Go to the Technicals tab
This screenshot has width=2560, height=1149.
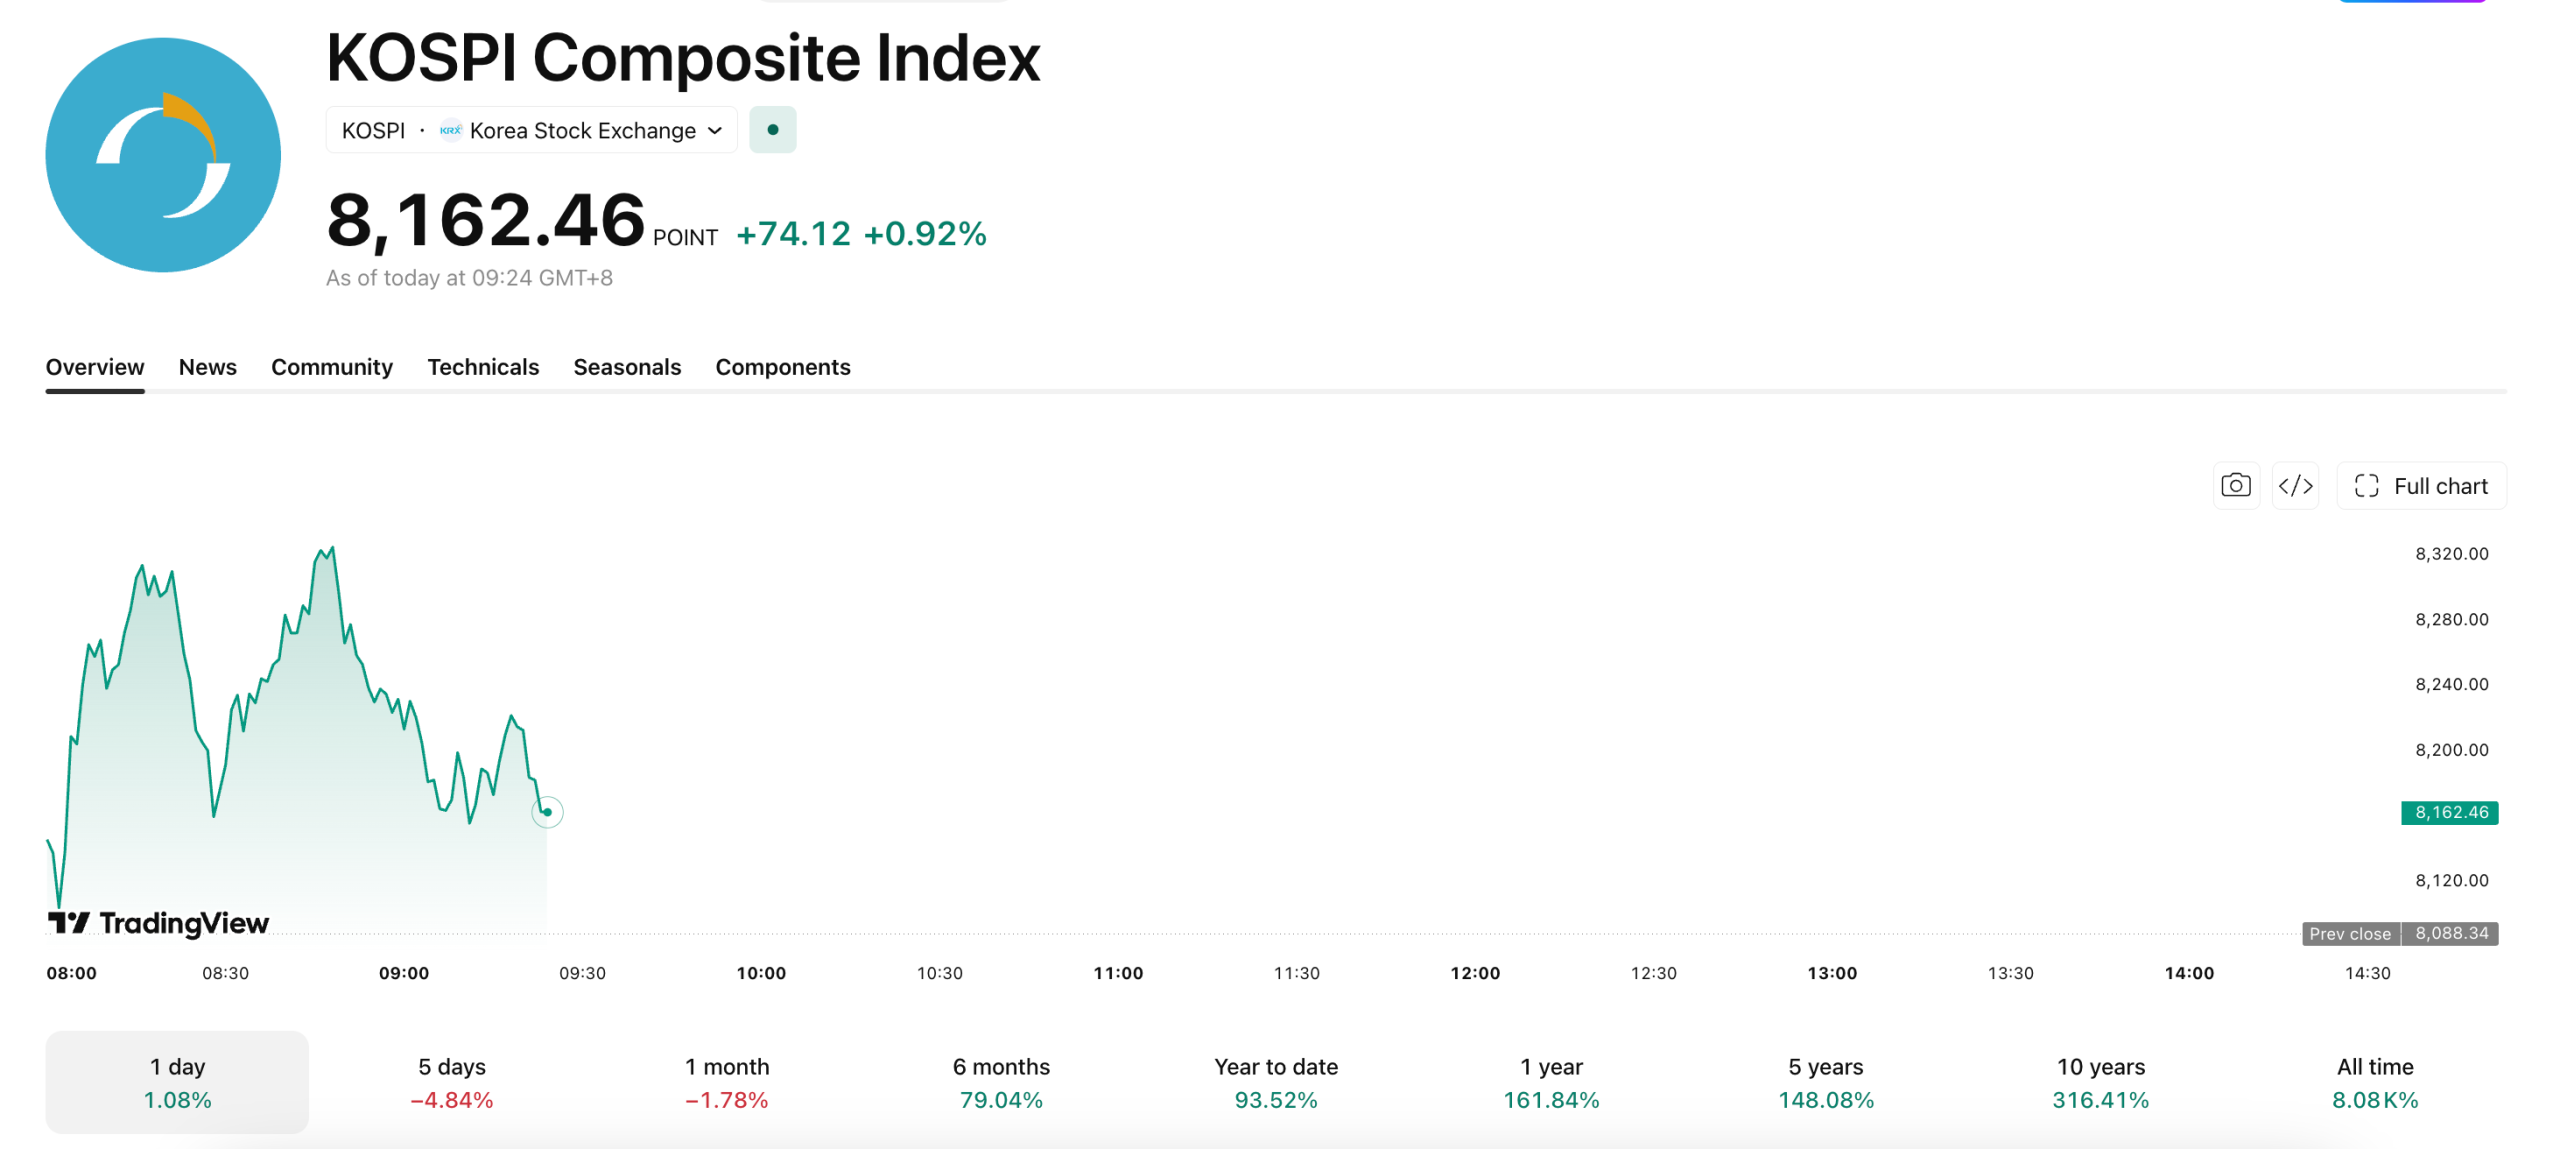(x=483, y=367)
